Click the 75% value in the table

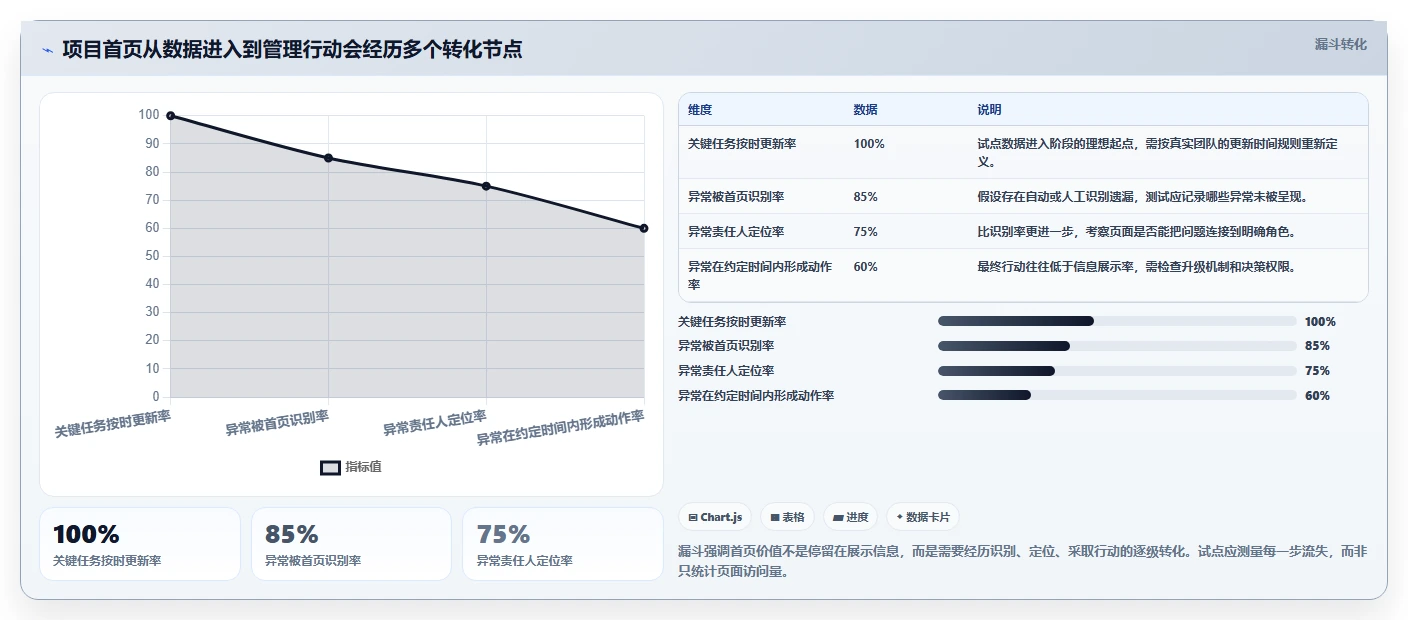[x=866, y=232]
